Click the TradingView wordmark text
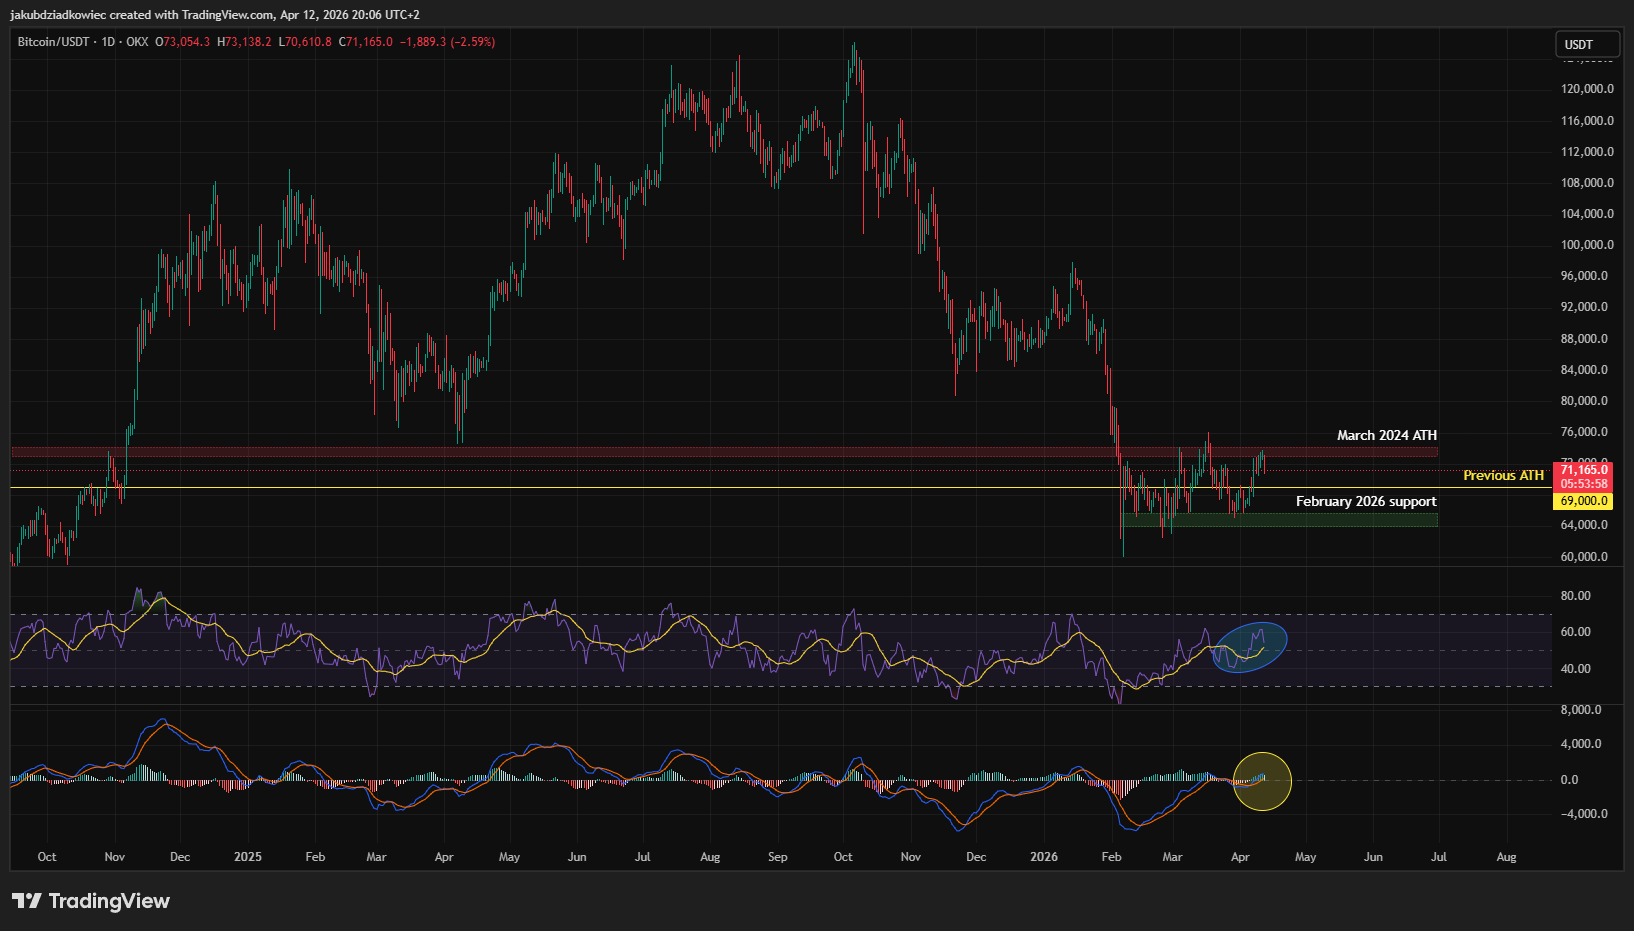Viewport: 1634px width, 931px height. pos(109,901)
